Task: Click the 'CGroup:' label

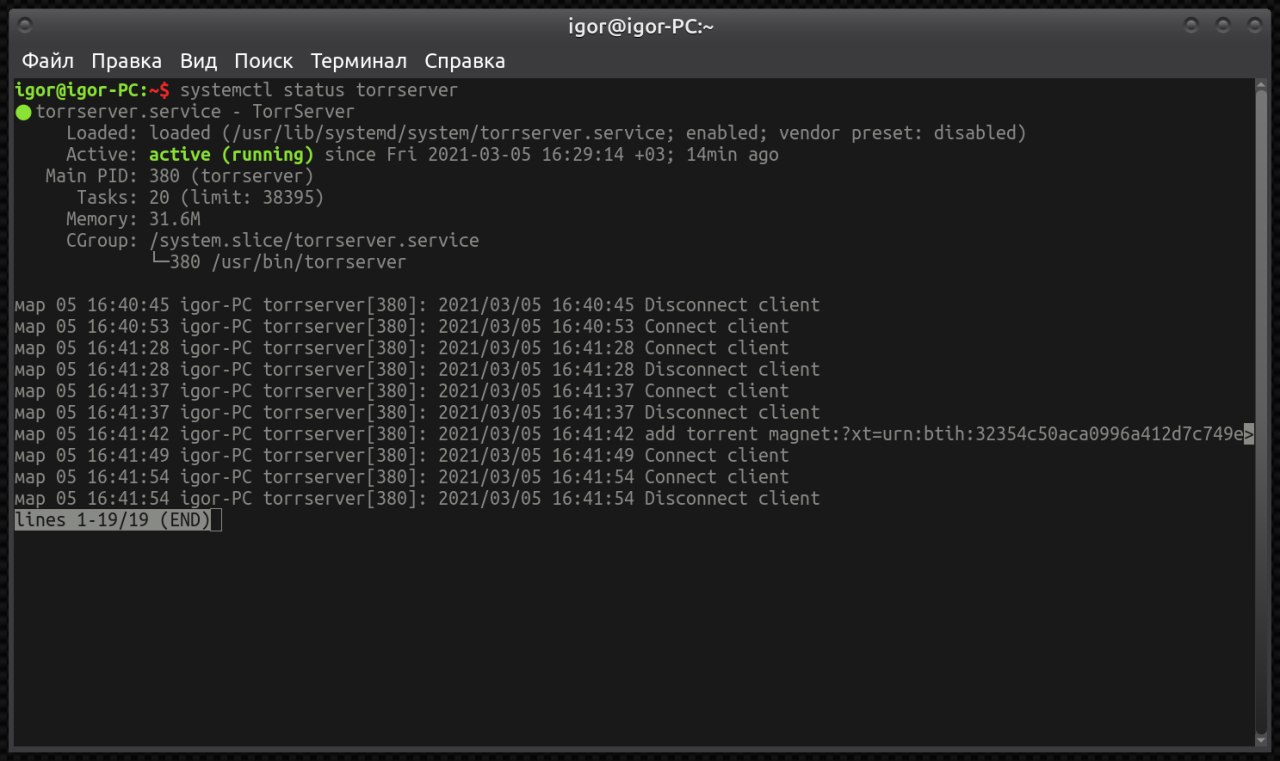Action: pos(102,241)
